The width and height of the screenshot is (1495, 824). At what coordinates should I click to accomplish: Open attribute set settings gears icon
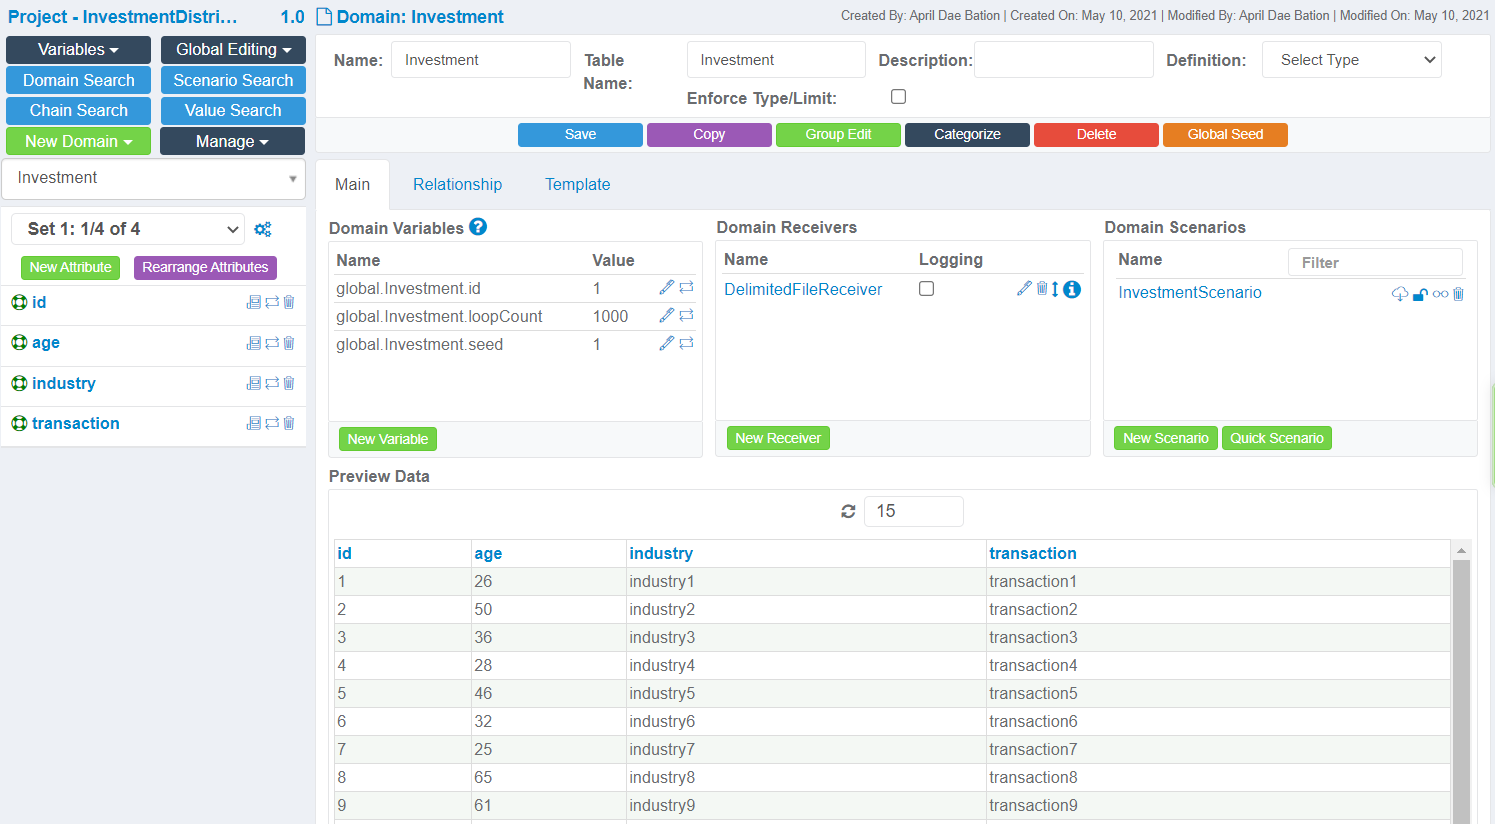pyautogui.click(x=263, y=229)
